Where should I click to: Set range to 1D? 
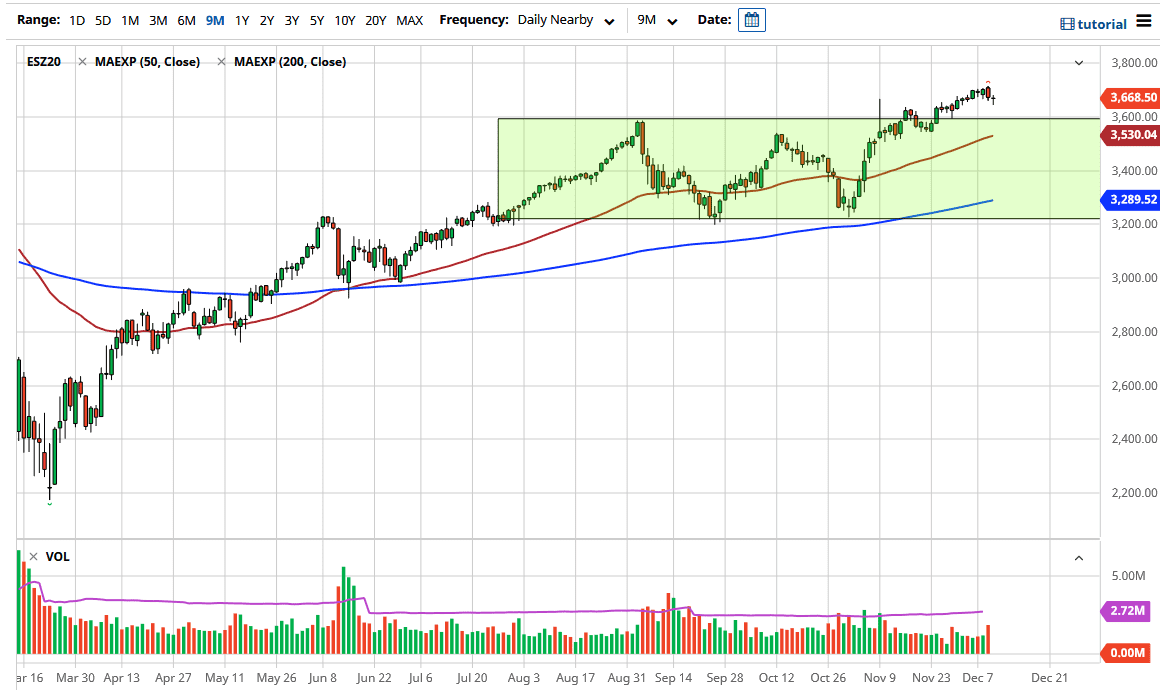(x=77, y=20)
